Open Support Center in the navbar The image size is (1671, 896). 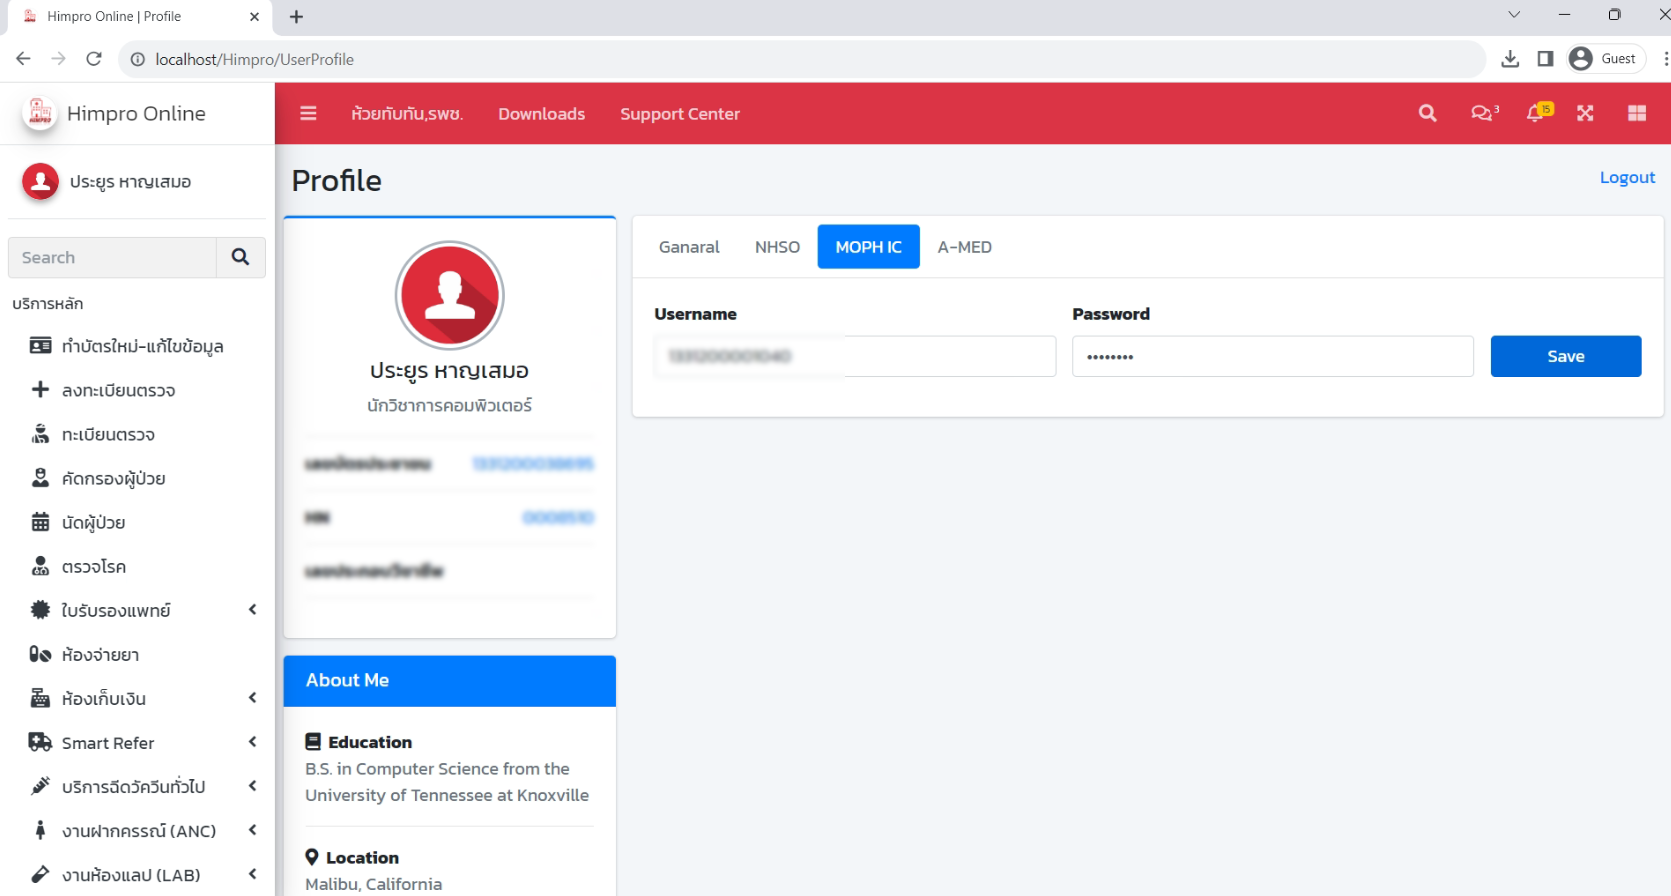pos(680,114)
